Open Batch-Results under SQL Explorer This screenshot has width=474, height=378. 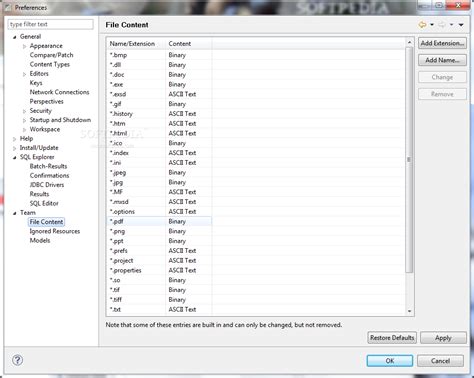click(x=48, y=166)
